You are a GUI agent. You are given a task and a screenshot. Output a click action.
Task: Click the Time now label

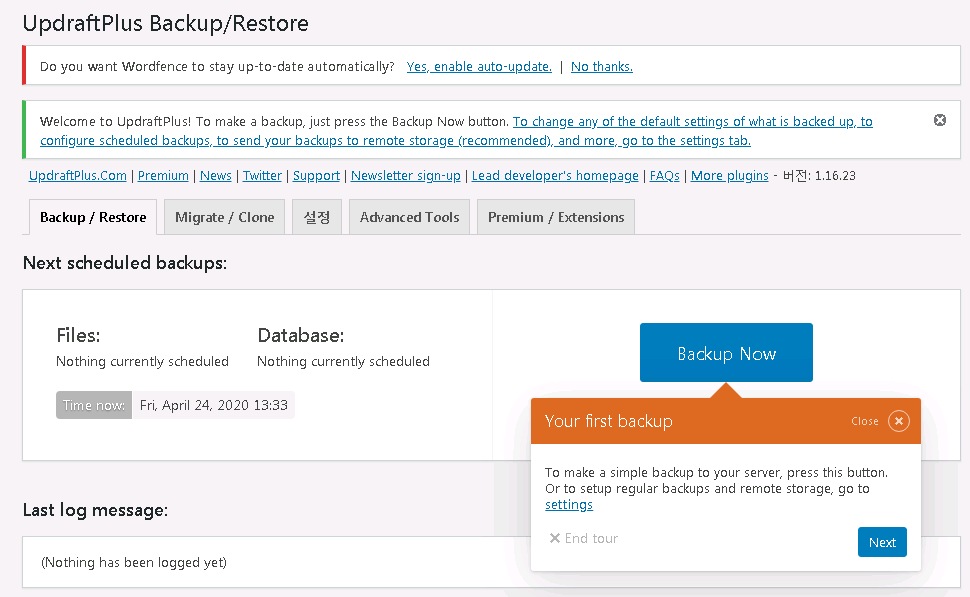click(x=93, y=405)
